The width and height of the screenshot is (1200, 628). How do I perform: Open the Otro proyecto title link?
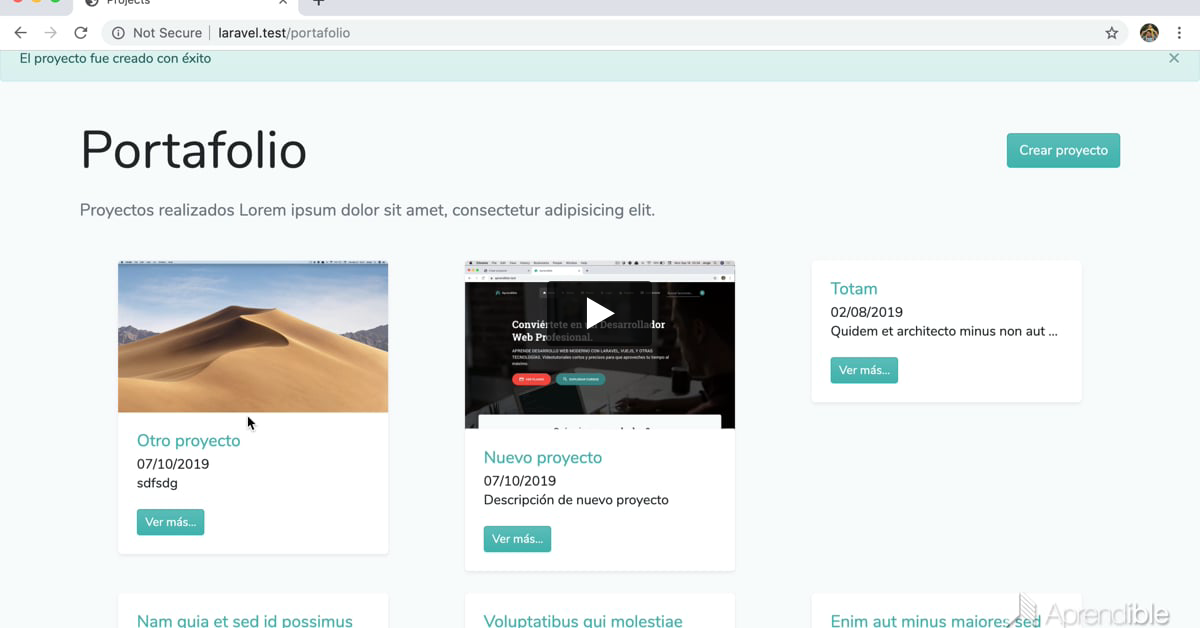pos(188,440)
